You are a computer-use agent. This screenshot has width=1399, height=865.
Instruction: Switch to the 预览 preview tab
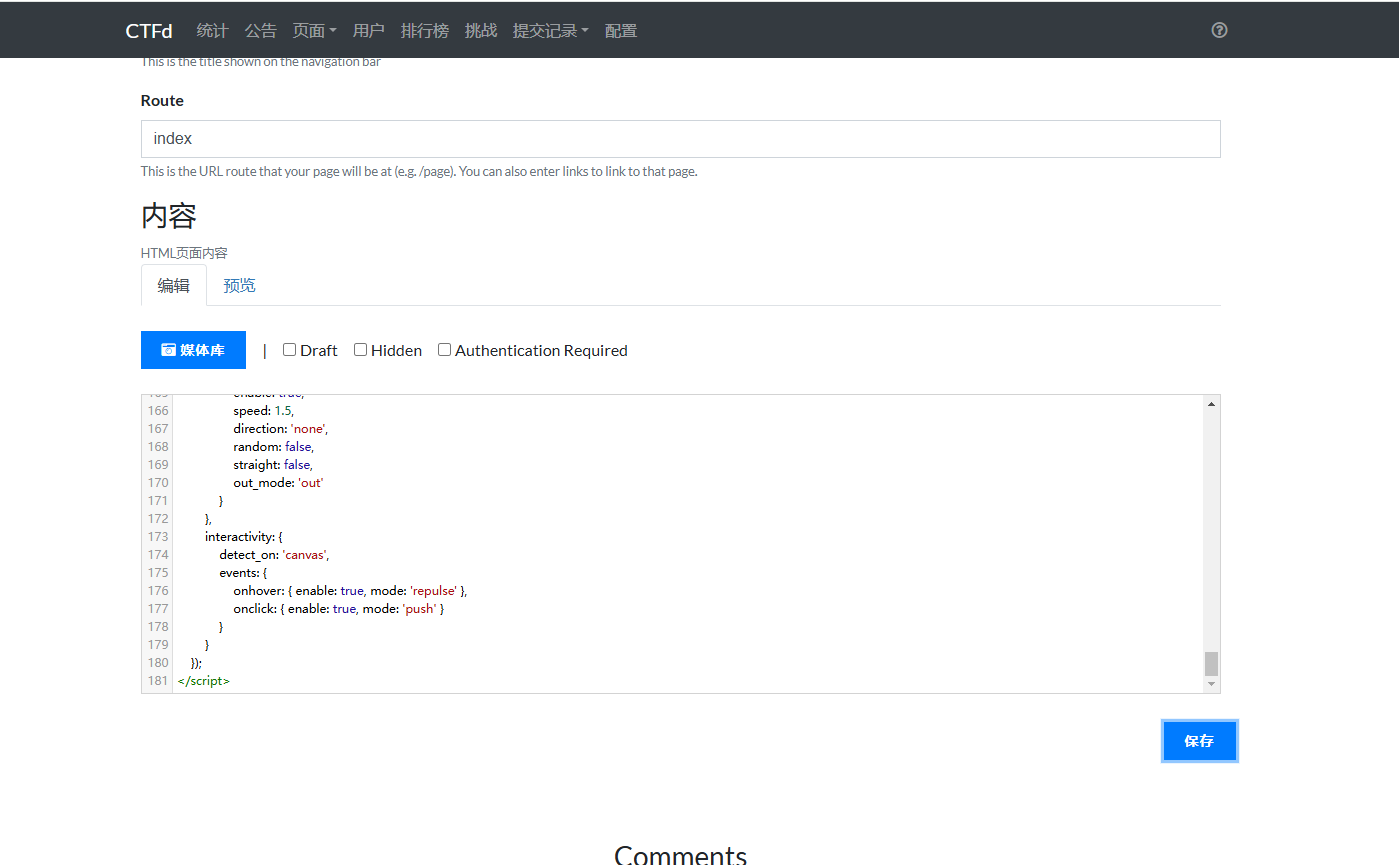(x=239, y=286)
